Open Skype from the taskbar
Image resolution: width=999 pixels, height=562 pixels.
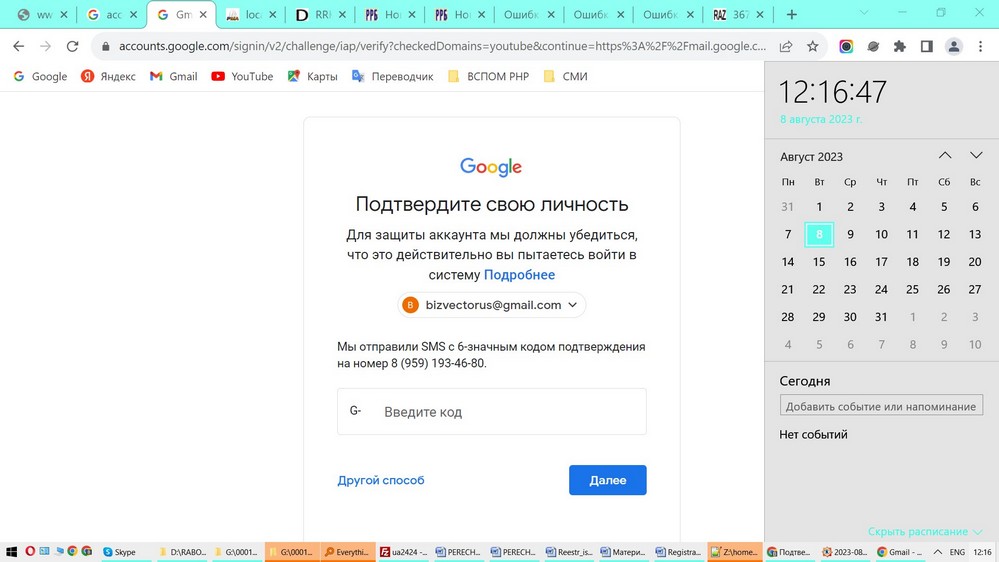[x=125, y=552]
